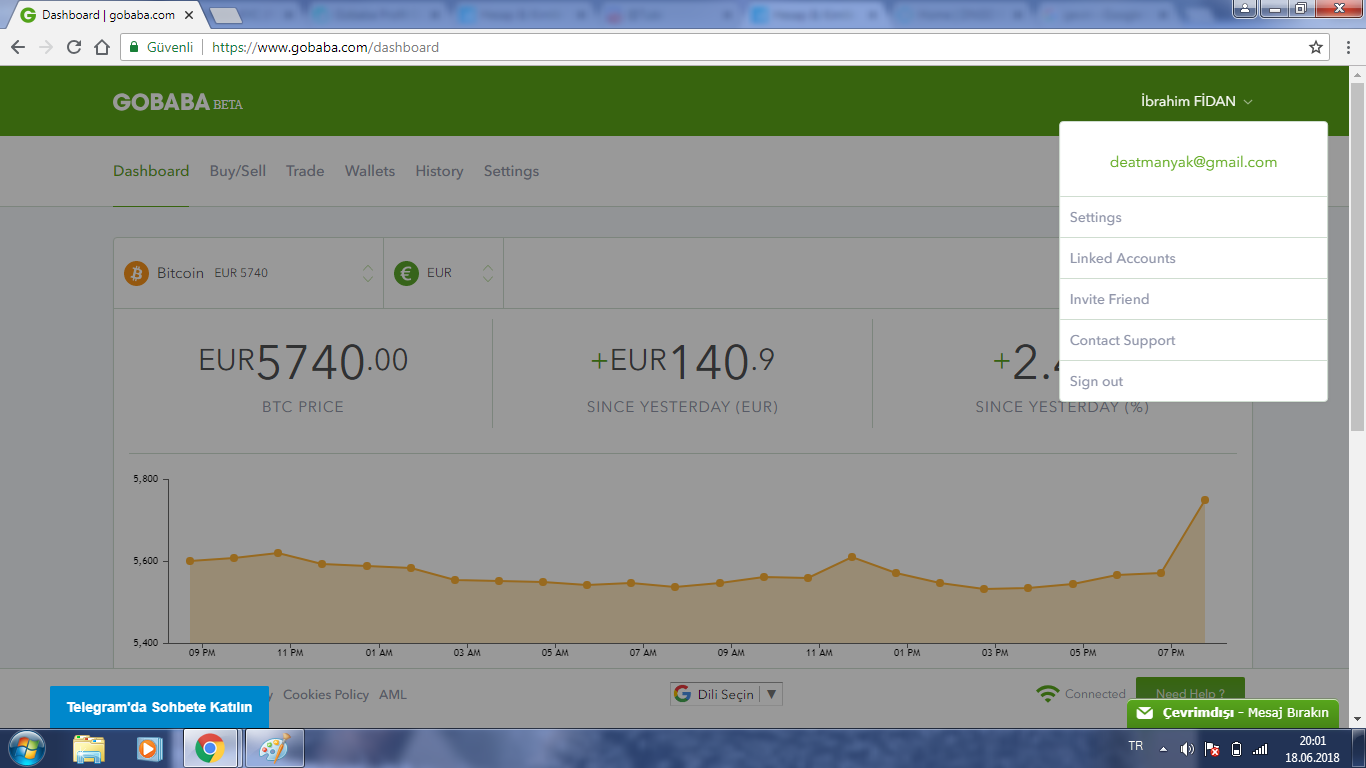Click the network signal tray icon
1366x768 pixels.
coord(1260,749)
